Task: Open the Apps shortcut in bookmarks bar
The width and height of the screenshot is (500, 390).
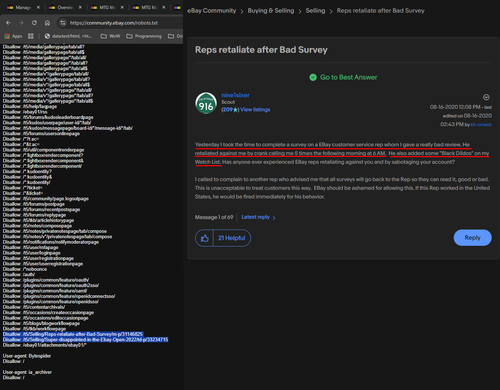Action: tap(13, 36)
